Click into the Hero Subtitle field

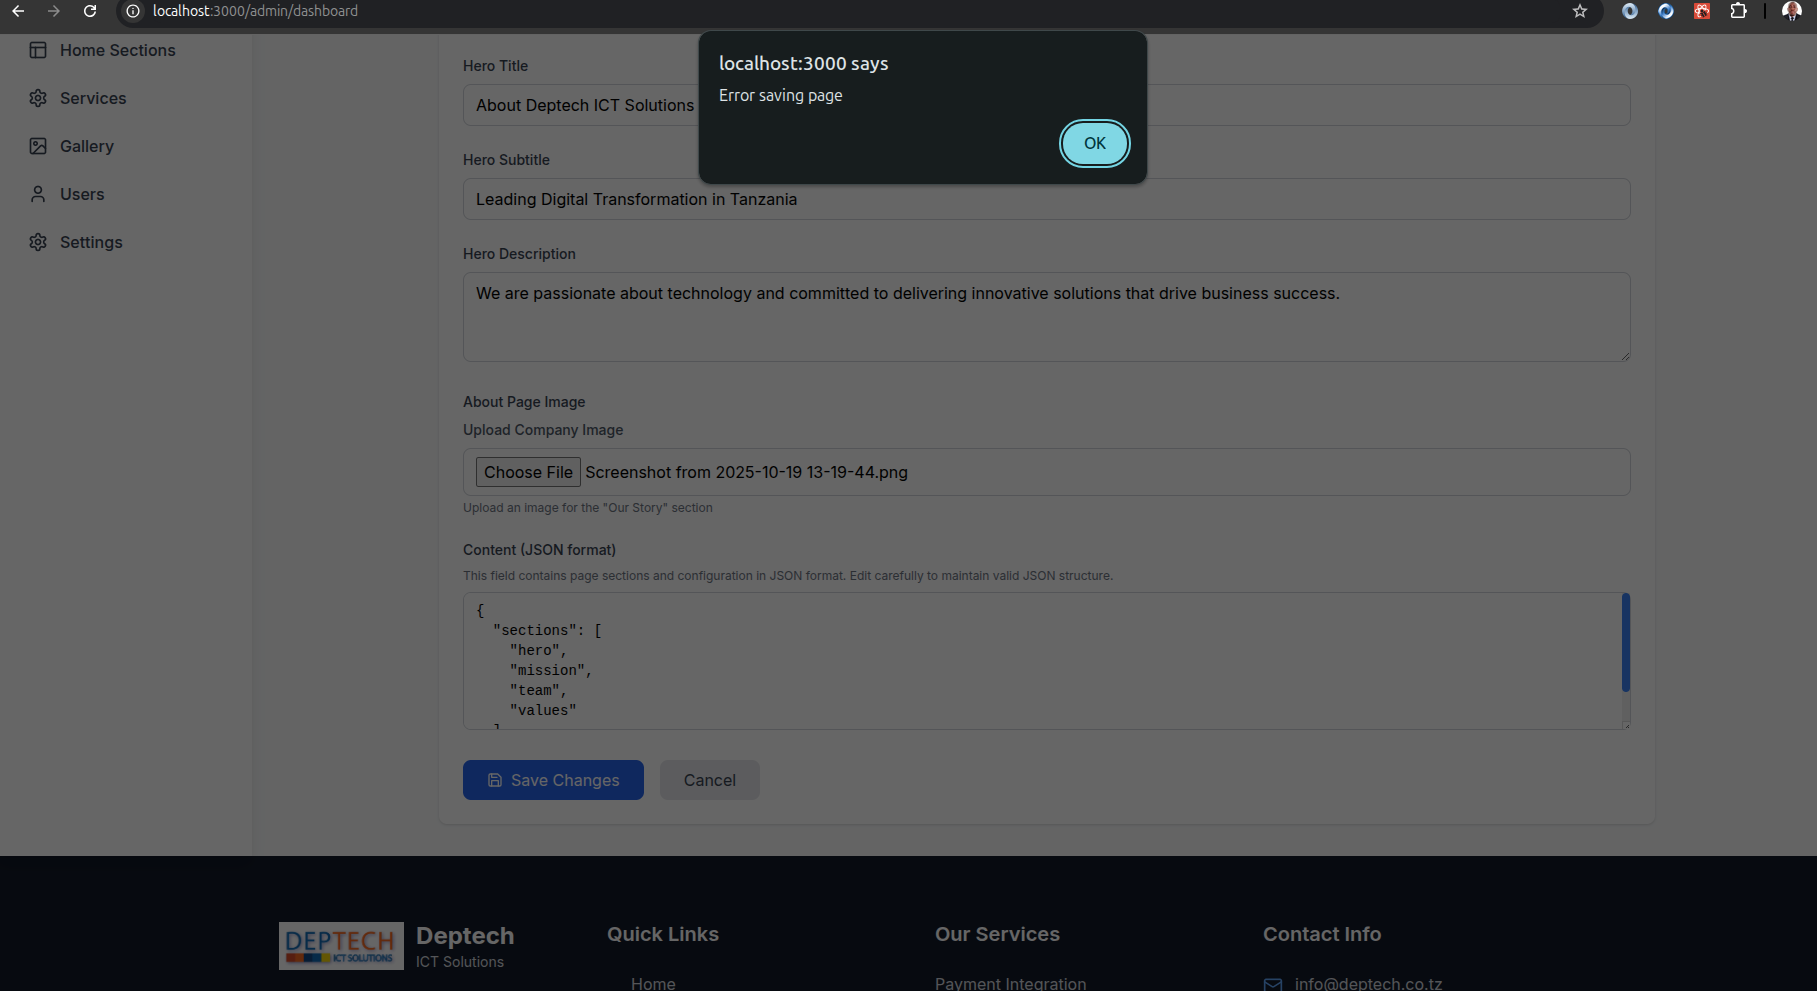[1046, 199]
